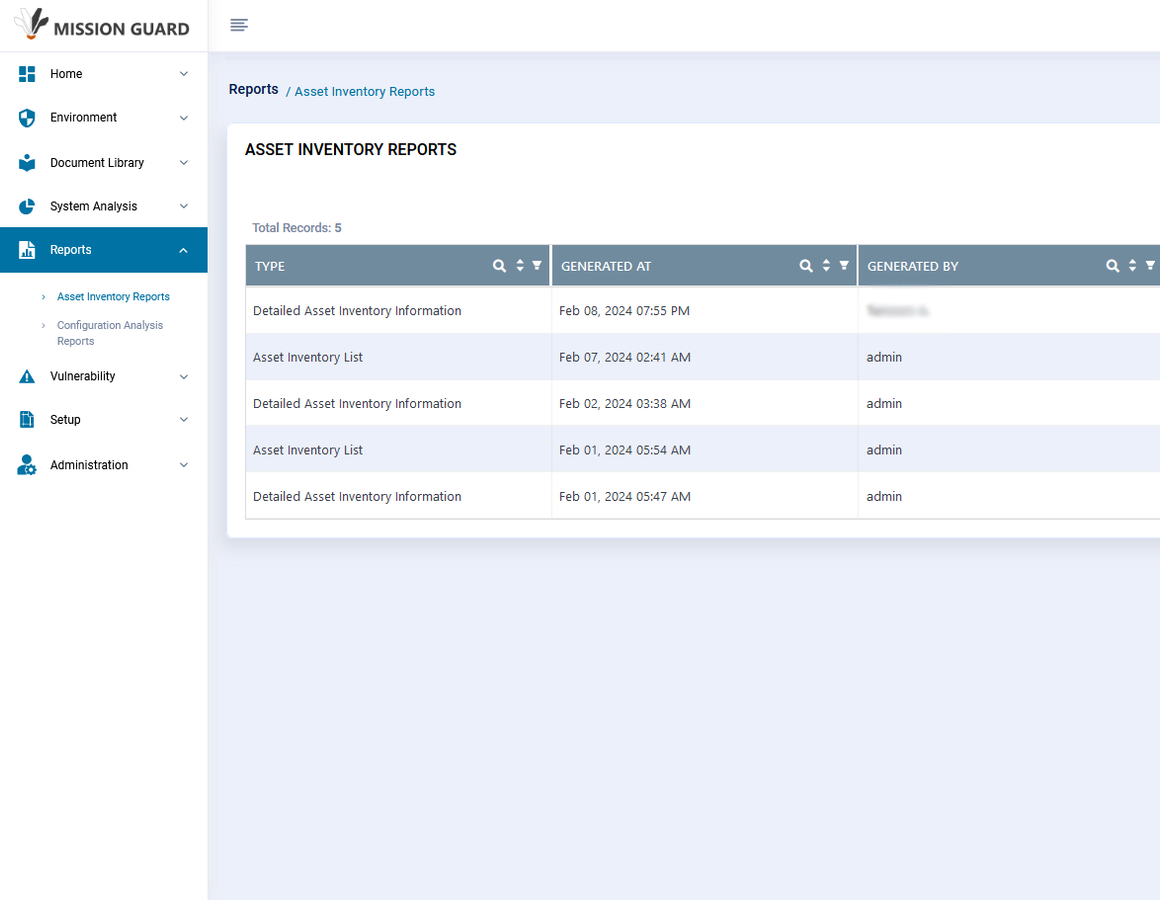The width and height of the screenshot is (1160, 900).
Task: Open the System Analysis menu item
Action: pyautogui.click(x=104, y=206)
